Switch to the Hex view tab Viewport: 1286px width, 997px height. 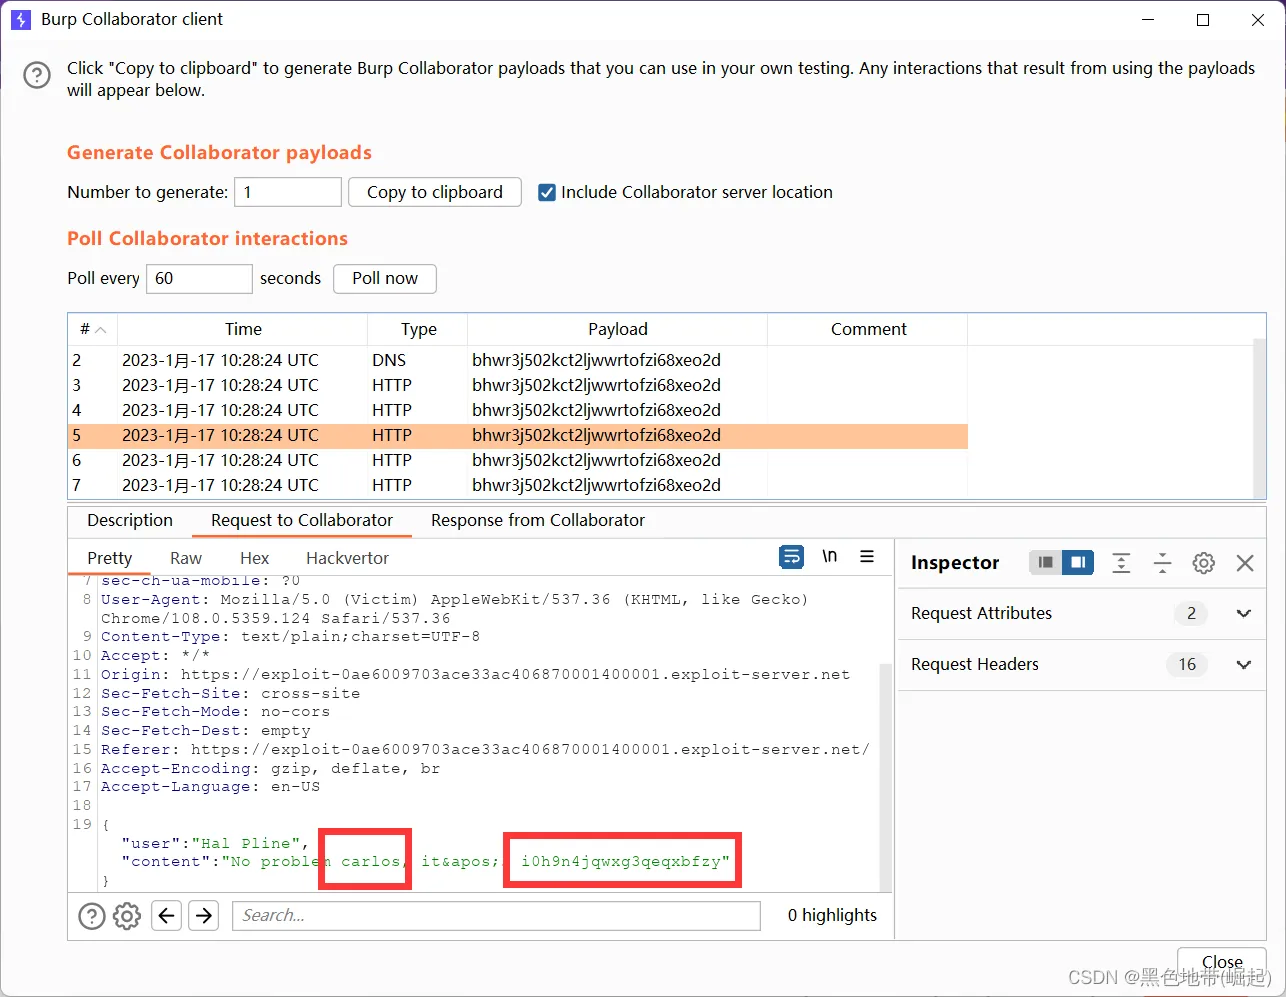tap(254, 558)
